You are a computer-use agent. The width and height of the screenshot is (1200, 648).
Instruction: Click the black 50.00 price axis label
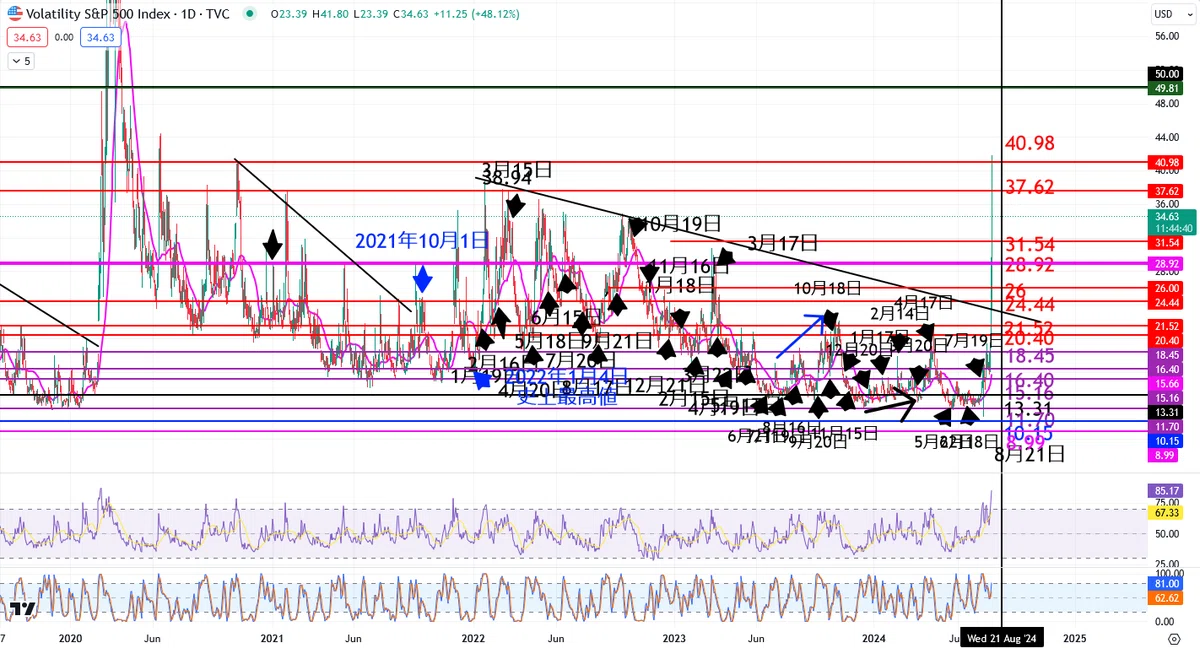[x=1167, y=74]
